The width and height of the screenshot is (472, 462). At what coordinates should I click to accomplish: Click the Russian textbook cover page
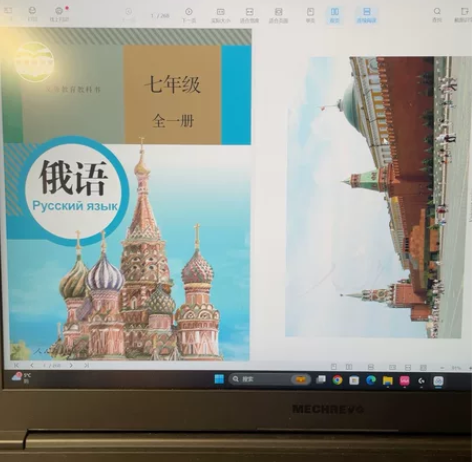(x=127, y=194)
